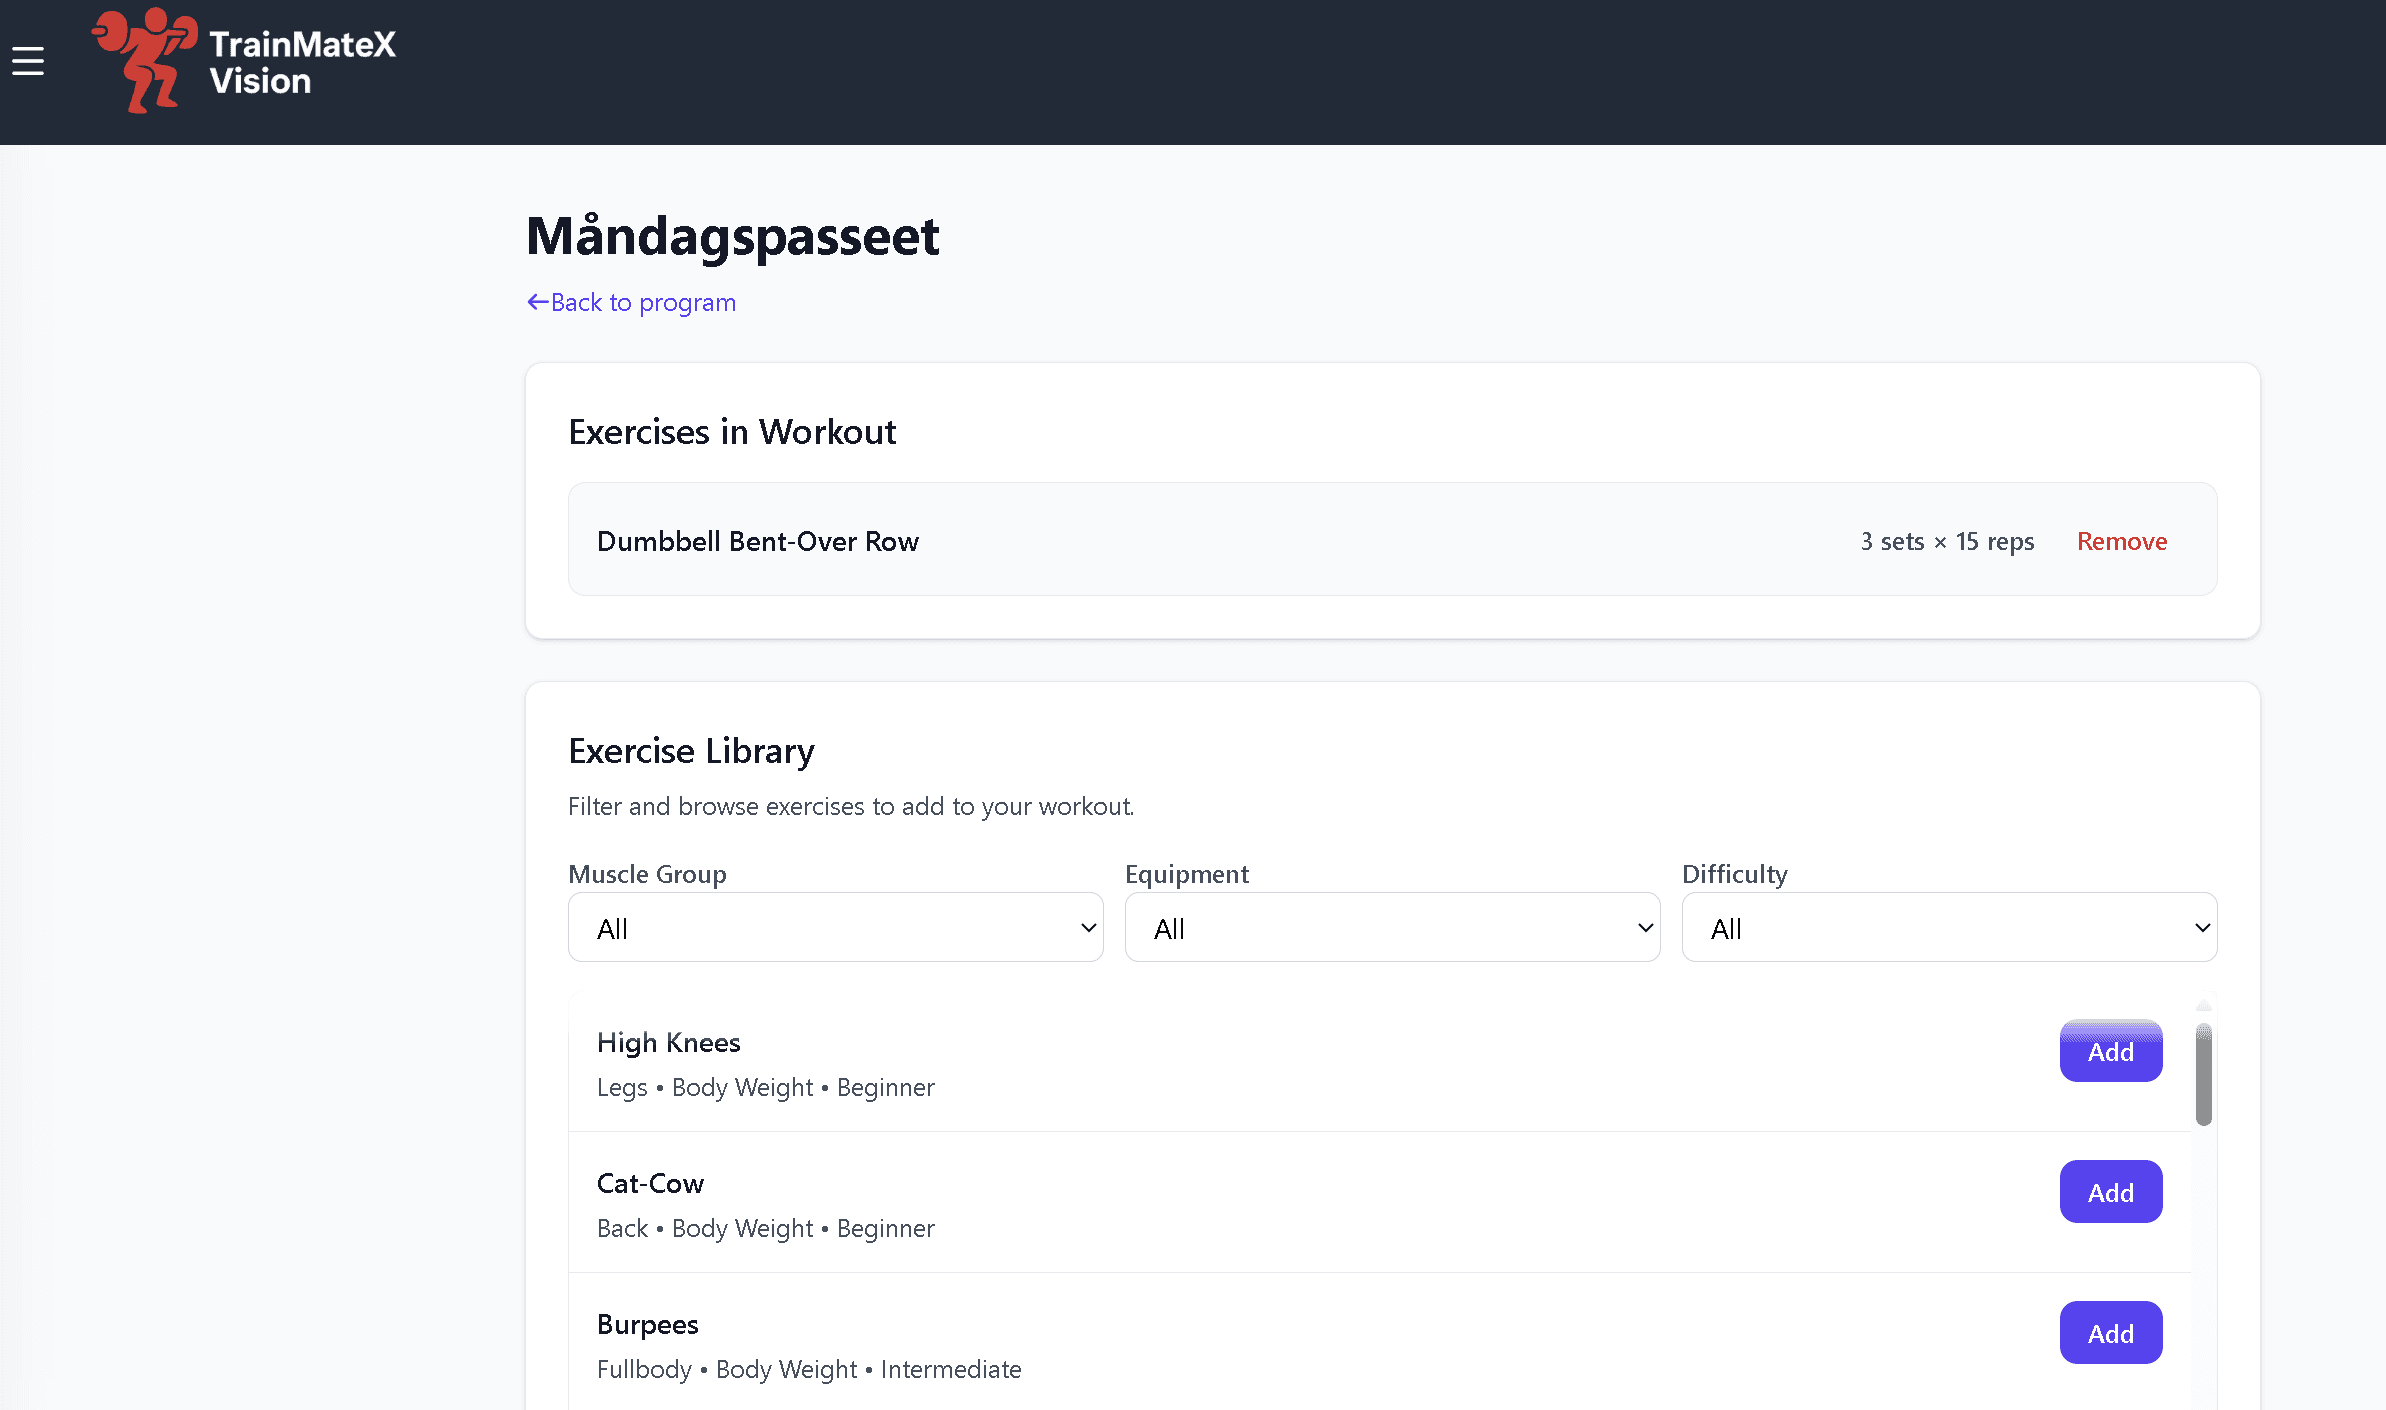Click the '3 sets × 15 reps' text
The width and height of the screenshot is (2386, 1410).
pos(1946,541)
